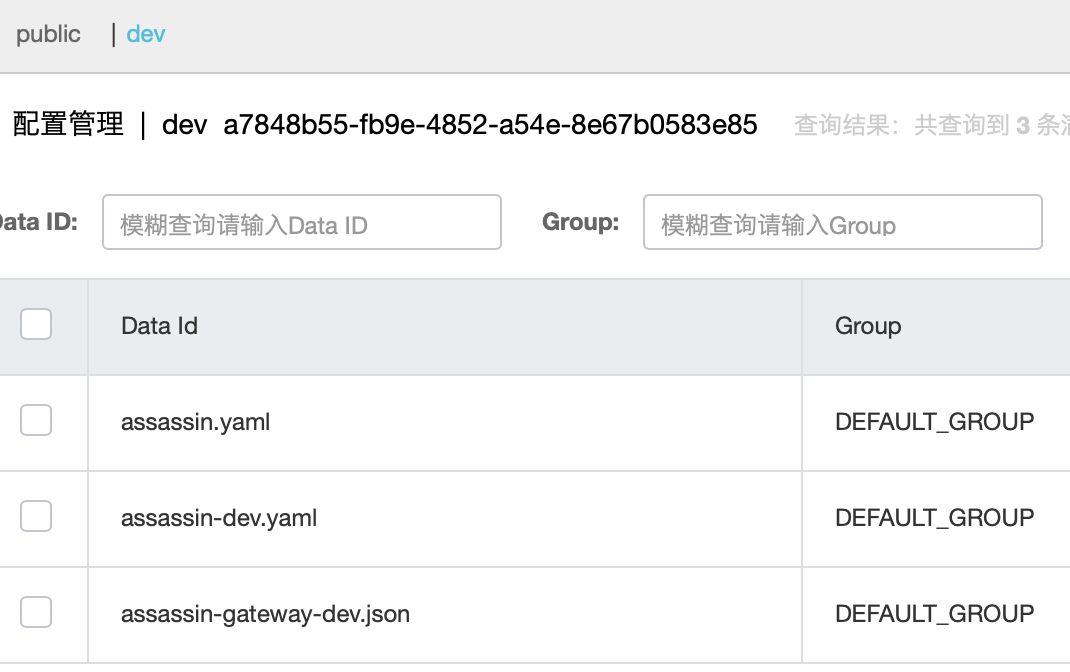Check the select-all checkbox in table header

[36, 324]
